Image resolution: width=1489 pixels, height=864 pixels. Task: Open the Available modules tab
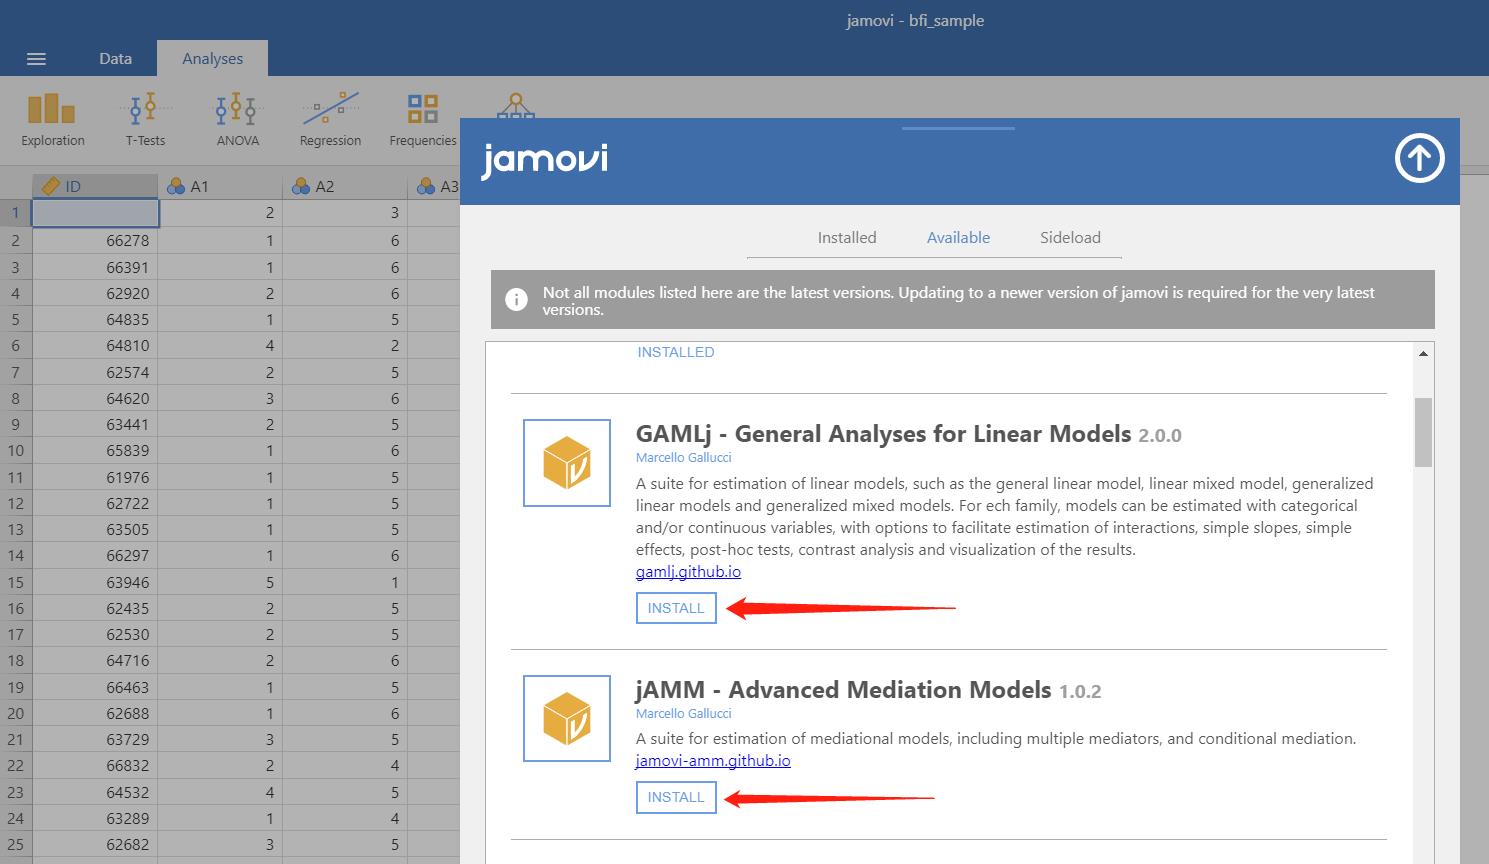coord(958,238)
